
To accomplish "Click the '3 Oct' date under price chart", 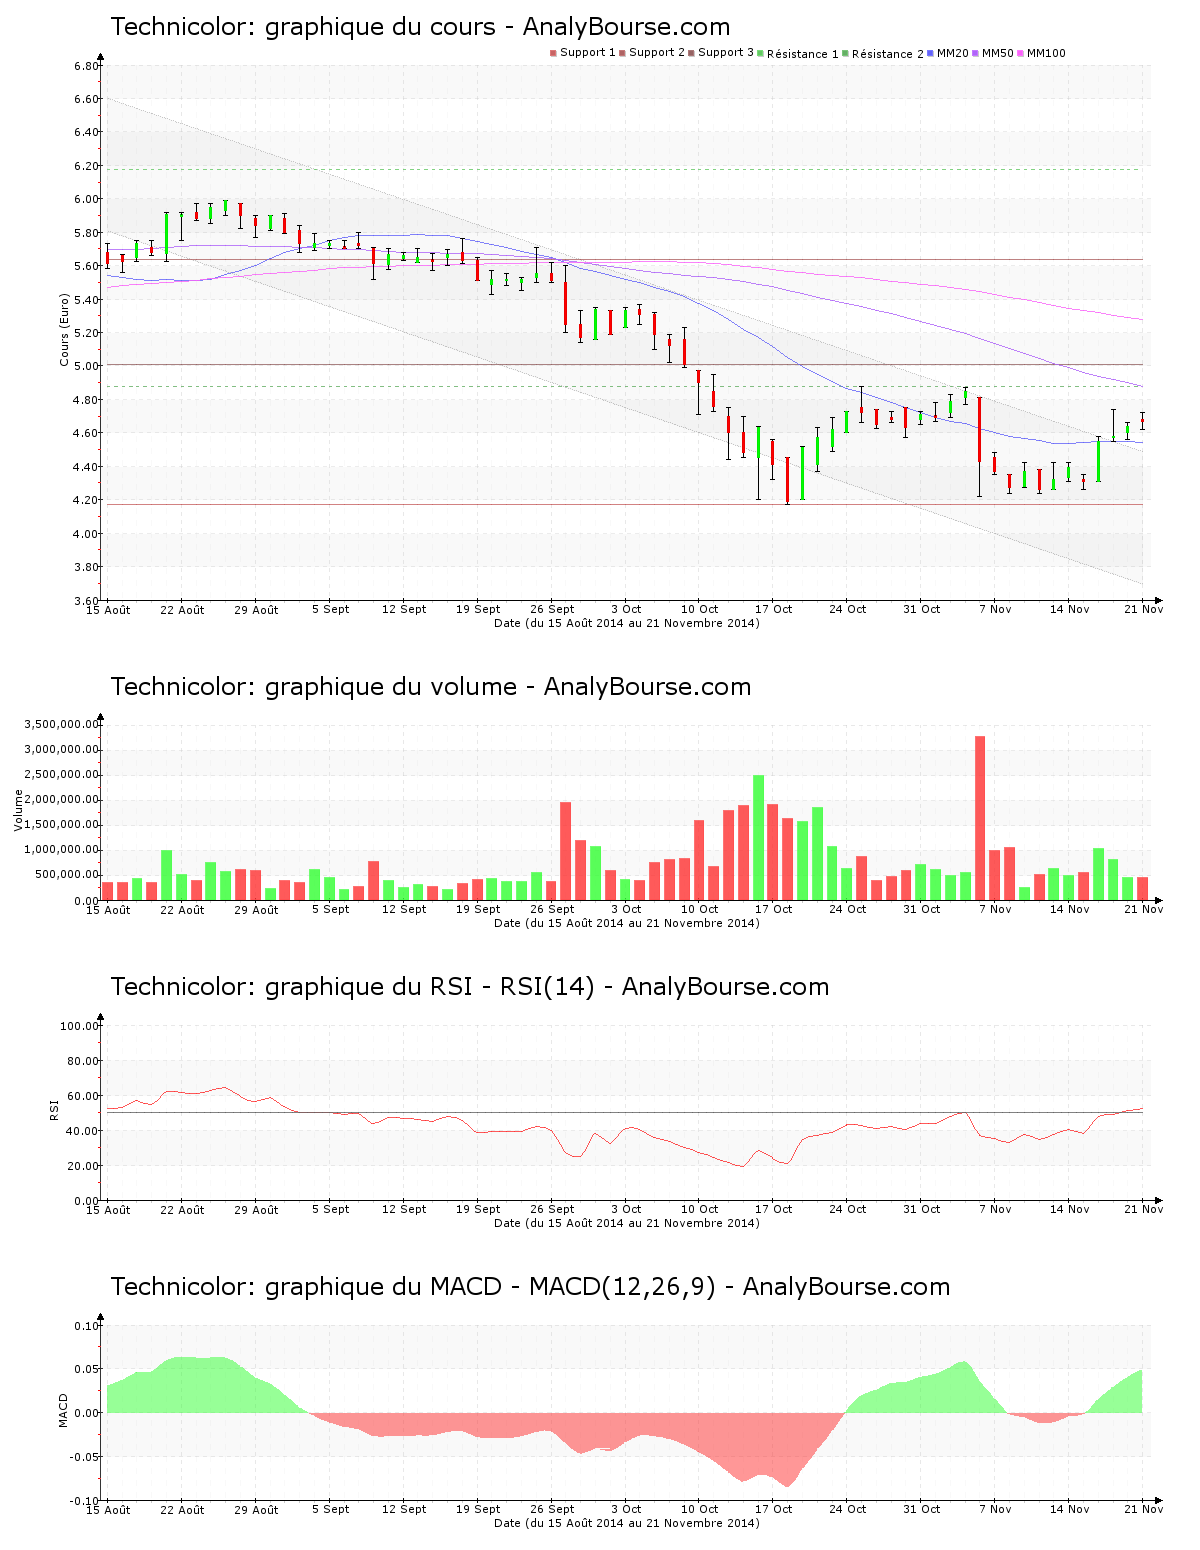I will [626, 609].
